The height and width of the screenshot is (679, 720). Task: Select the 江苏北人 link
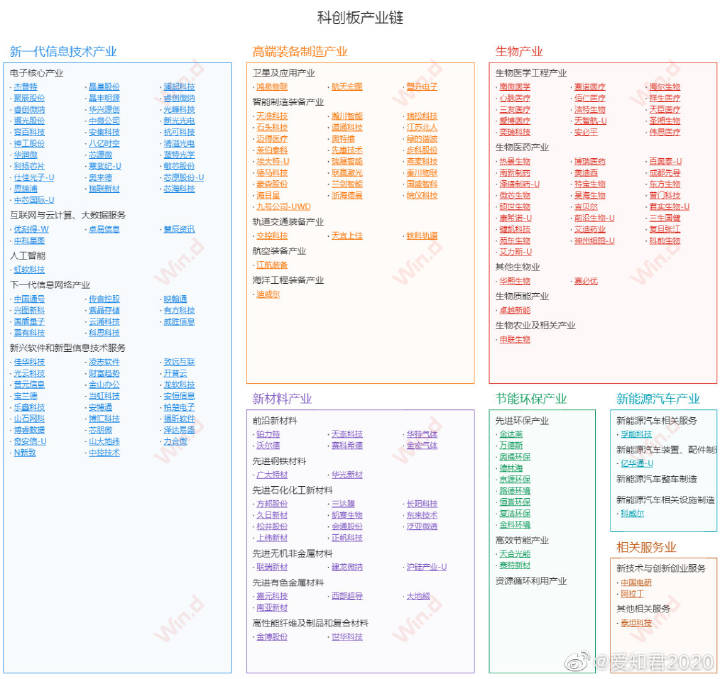pyautogui.click(x=422, y=127)
